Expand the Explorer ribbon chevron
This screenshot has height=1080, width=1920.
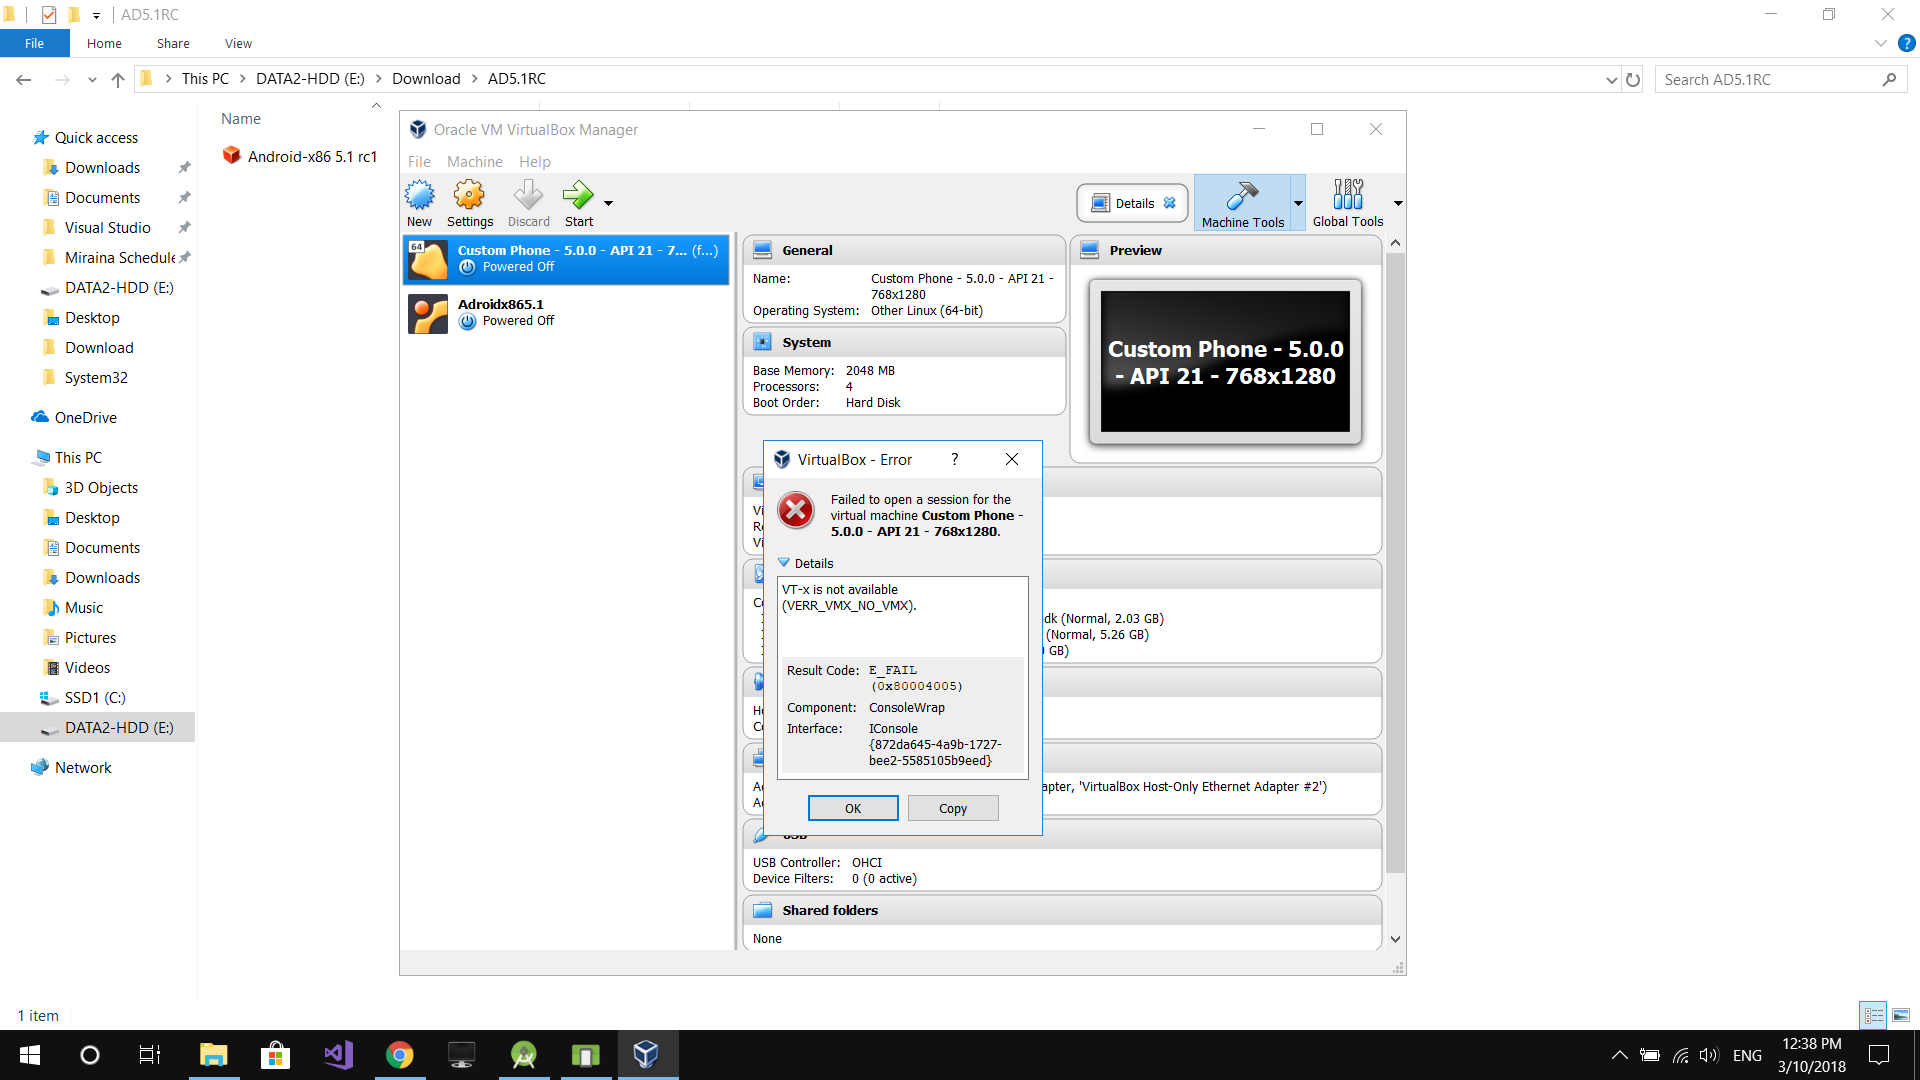coord(1880,43)
